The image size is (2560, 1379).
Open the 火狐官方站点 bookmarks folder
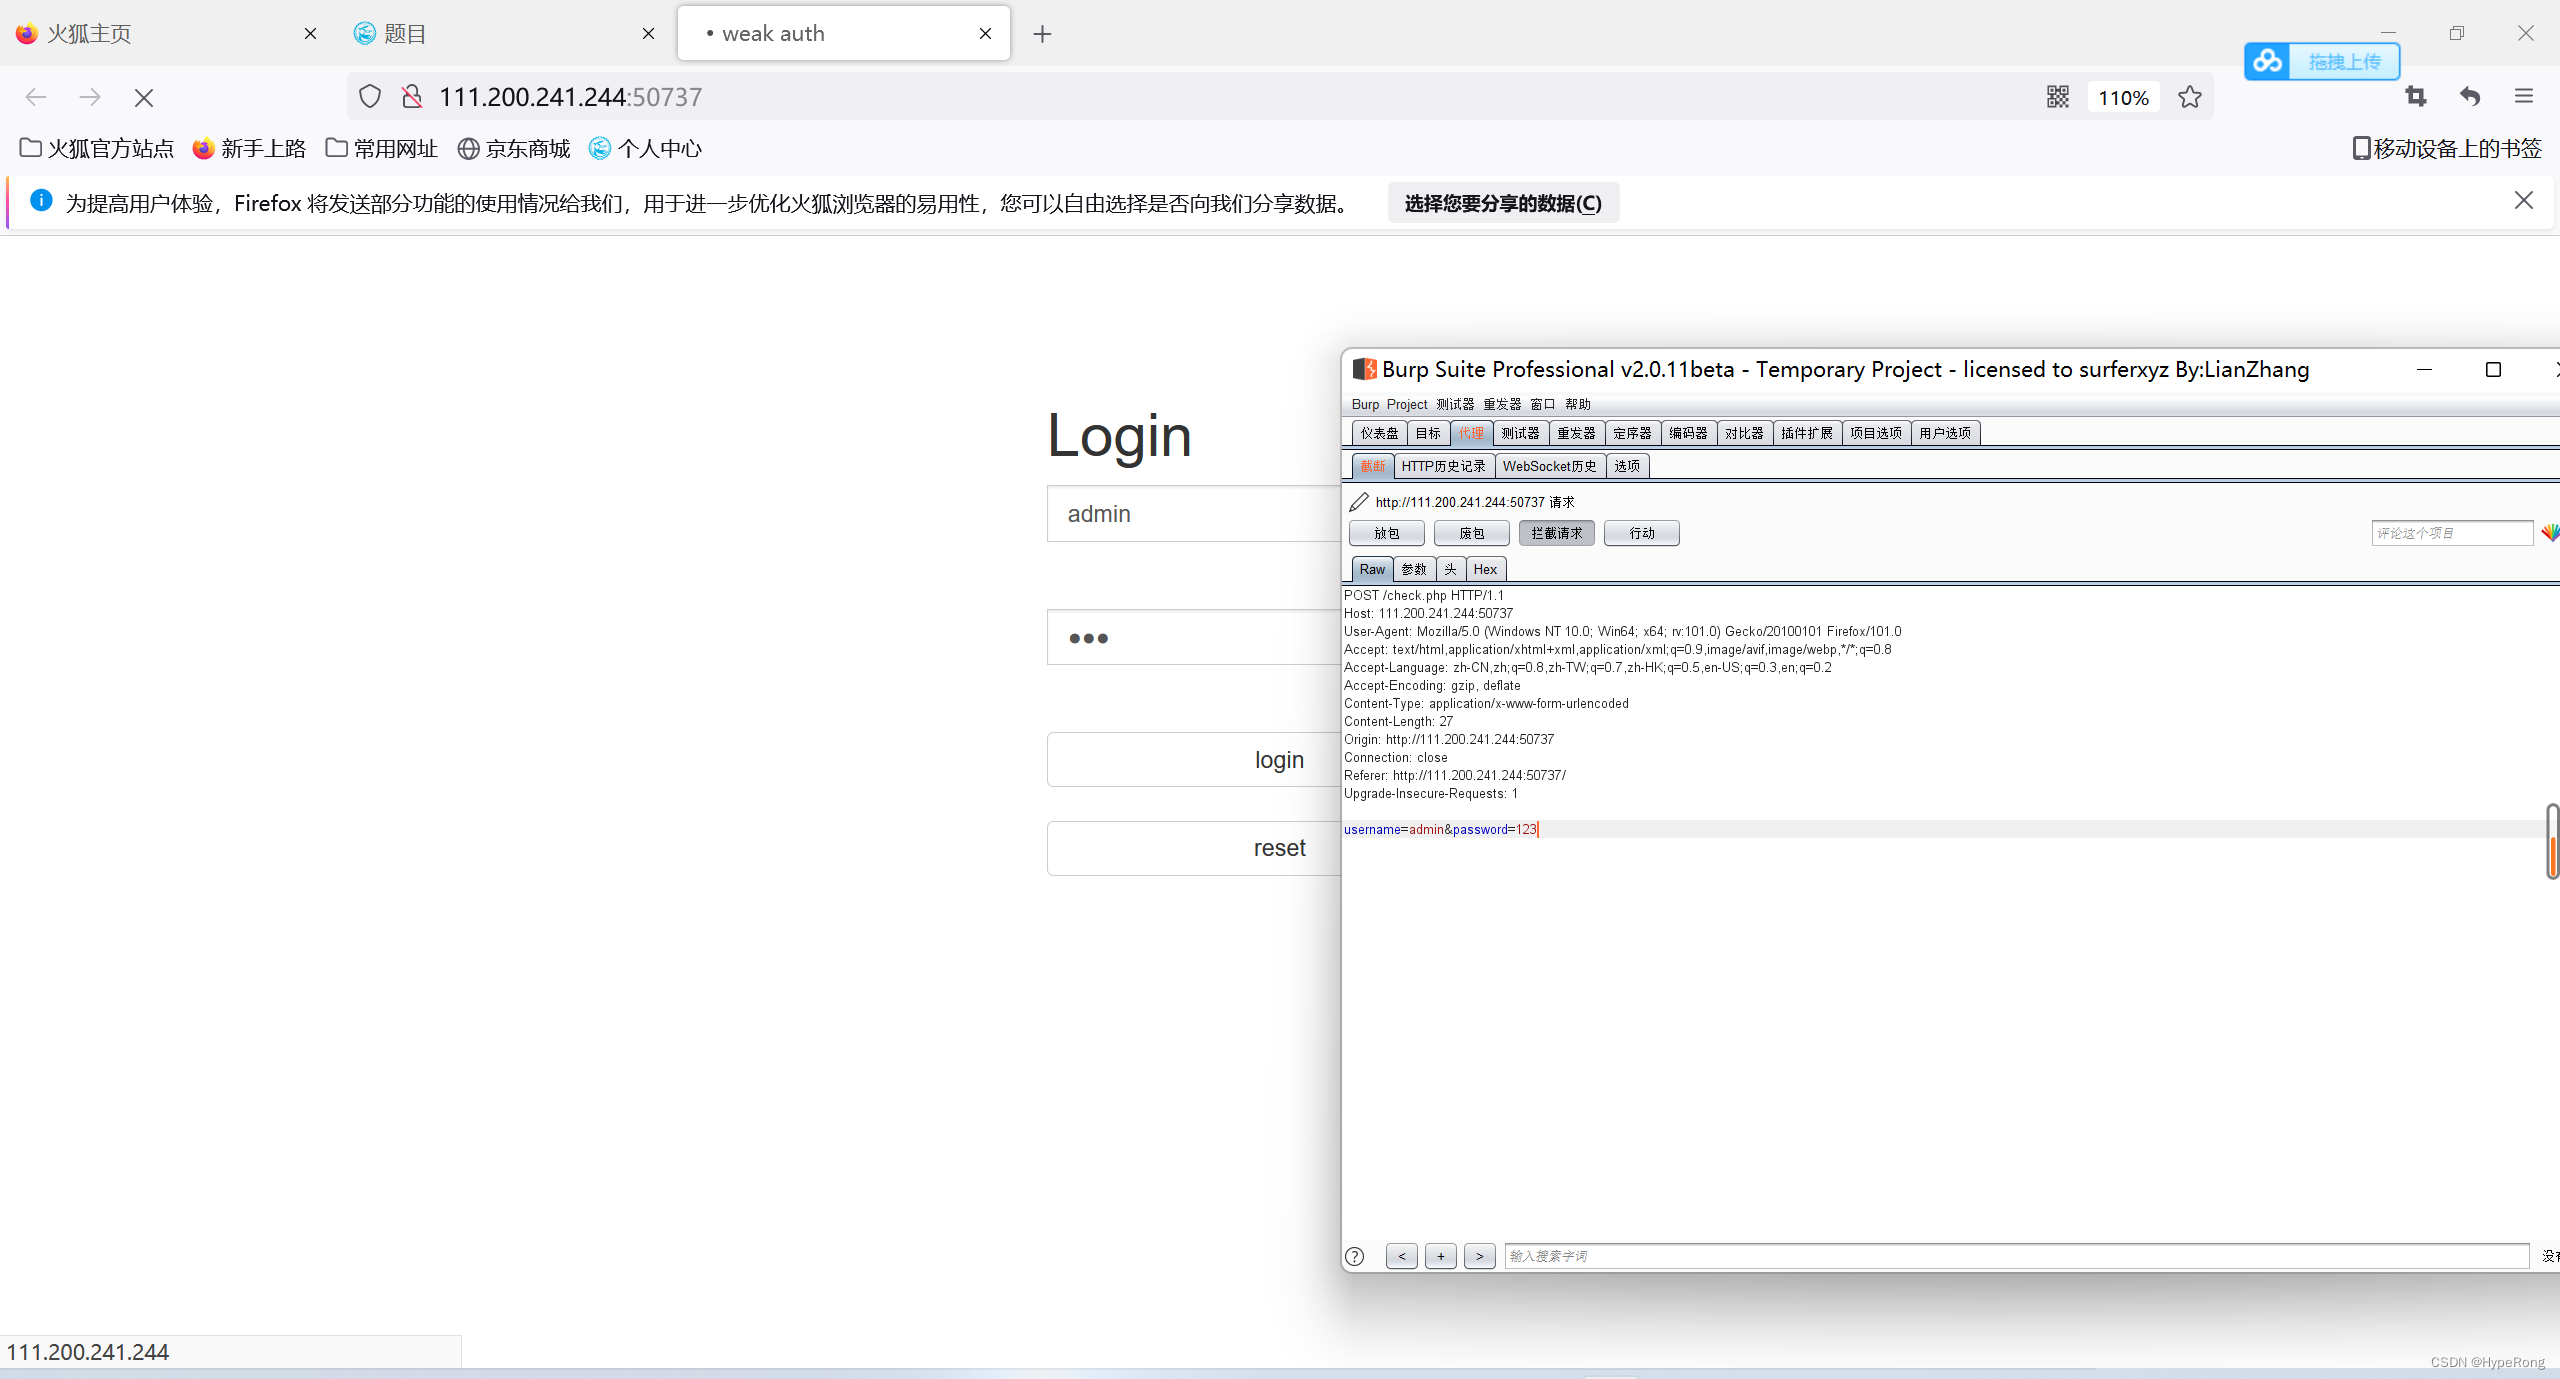click(x=97, y=149)
